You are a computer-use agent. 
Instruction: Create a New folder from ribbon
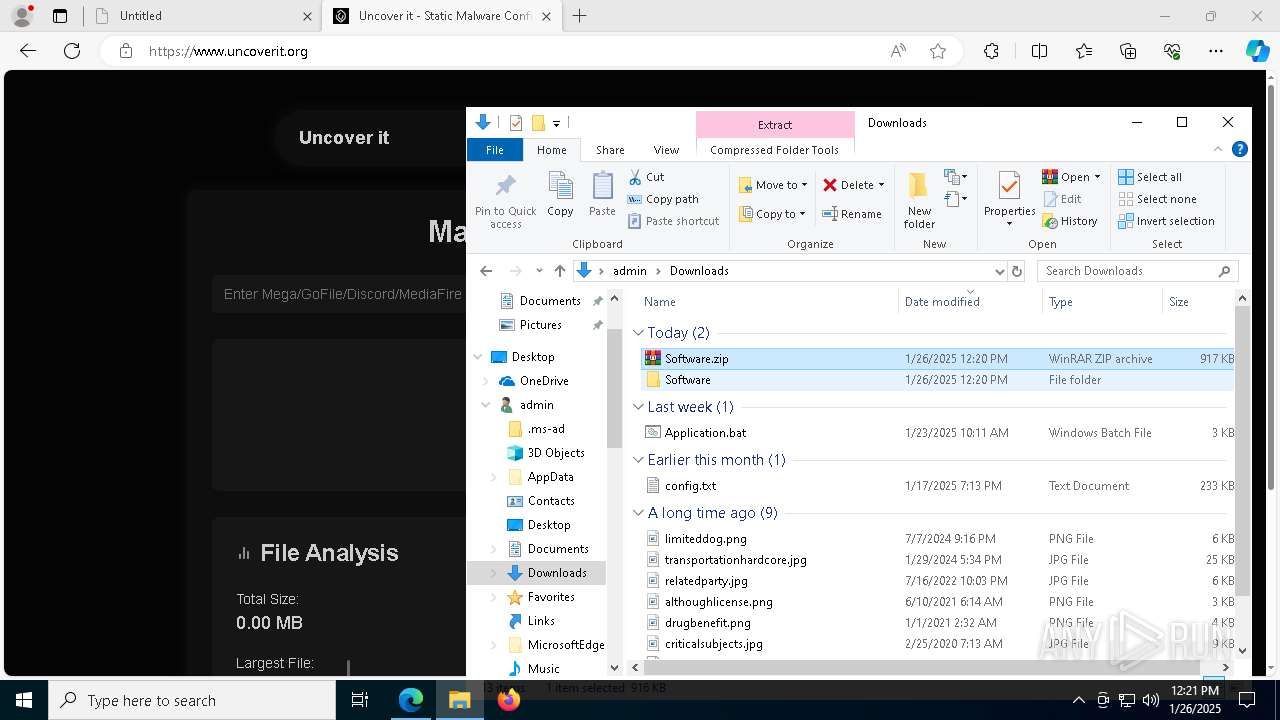pos(919,199)
